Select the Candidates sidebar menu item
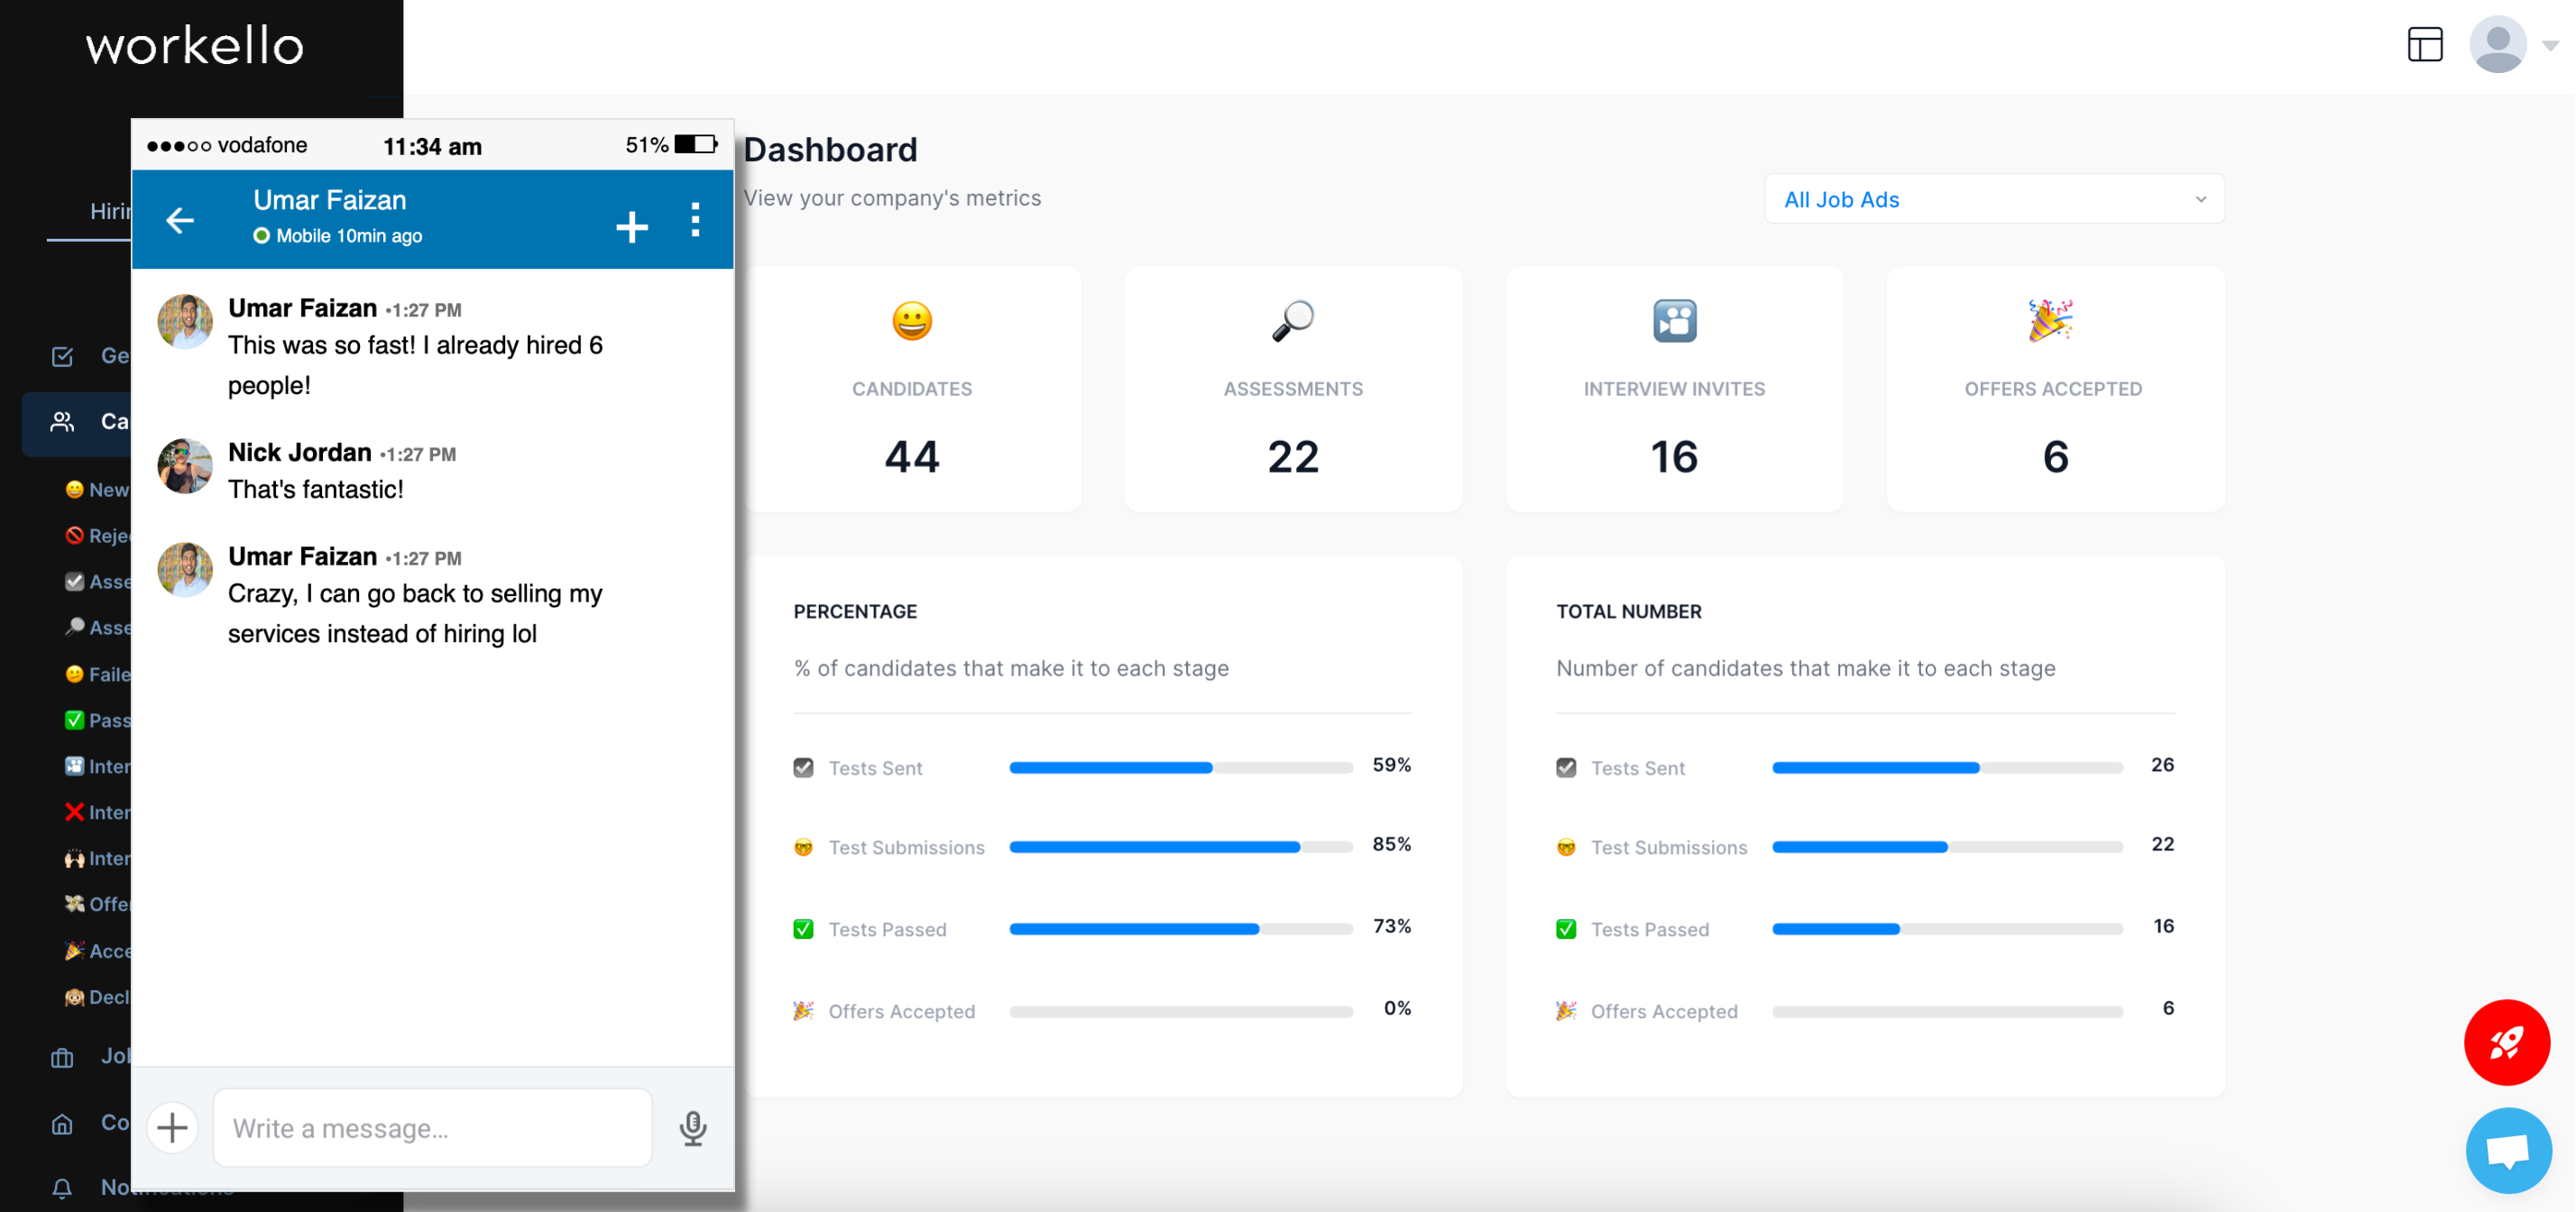 click(77, 422)
